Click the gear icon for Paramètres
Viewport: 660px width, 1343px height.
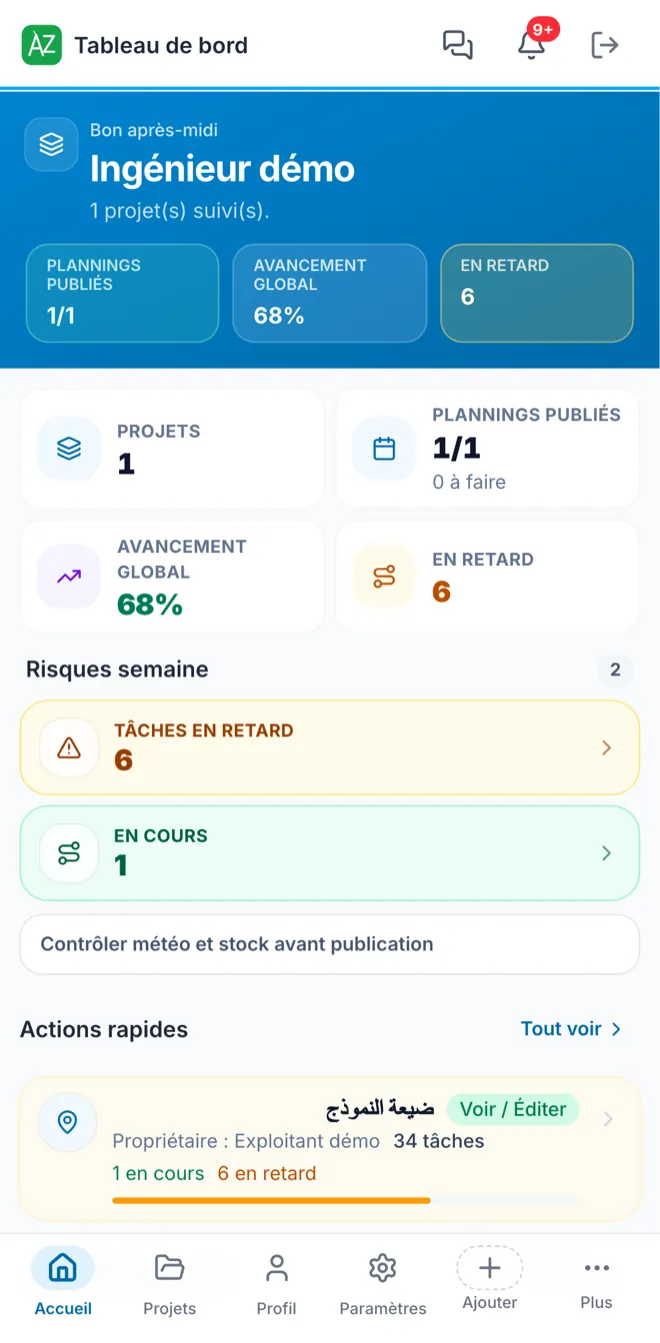tap(383, 1268)
